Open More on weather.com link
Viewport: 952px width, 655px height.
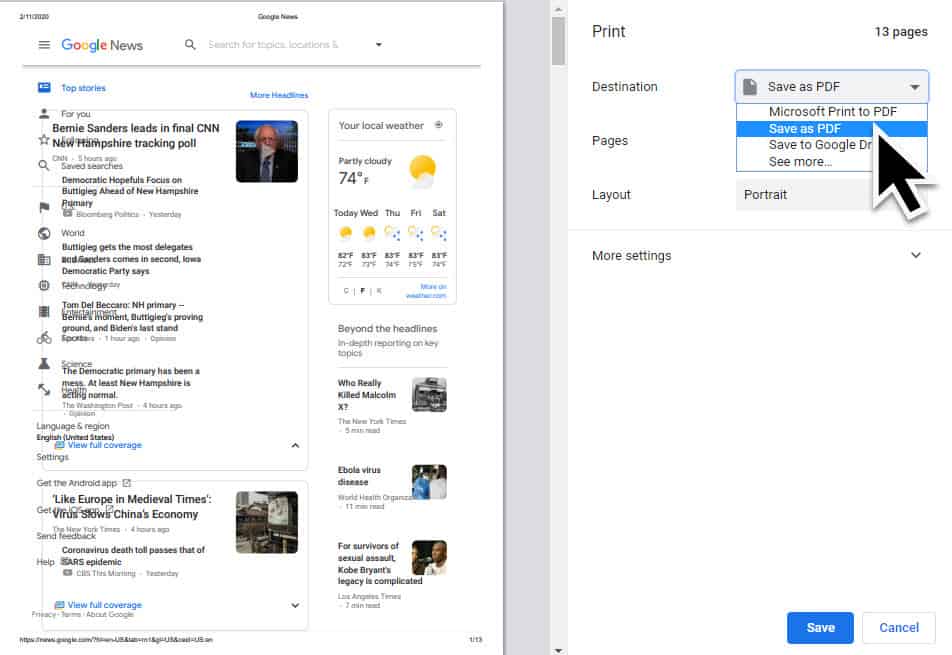click(426, 291)
